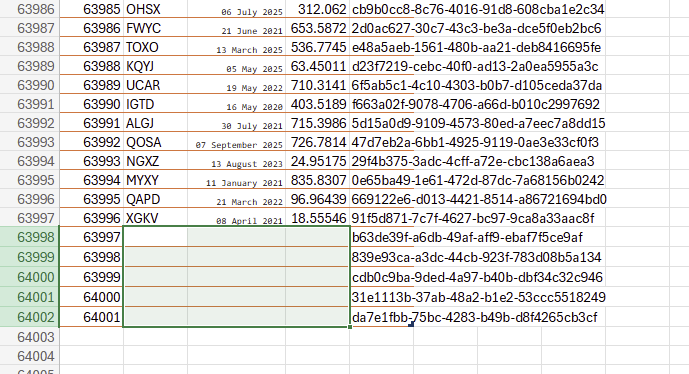Select the date 13 August 2023

pos(236,161)
